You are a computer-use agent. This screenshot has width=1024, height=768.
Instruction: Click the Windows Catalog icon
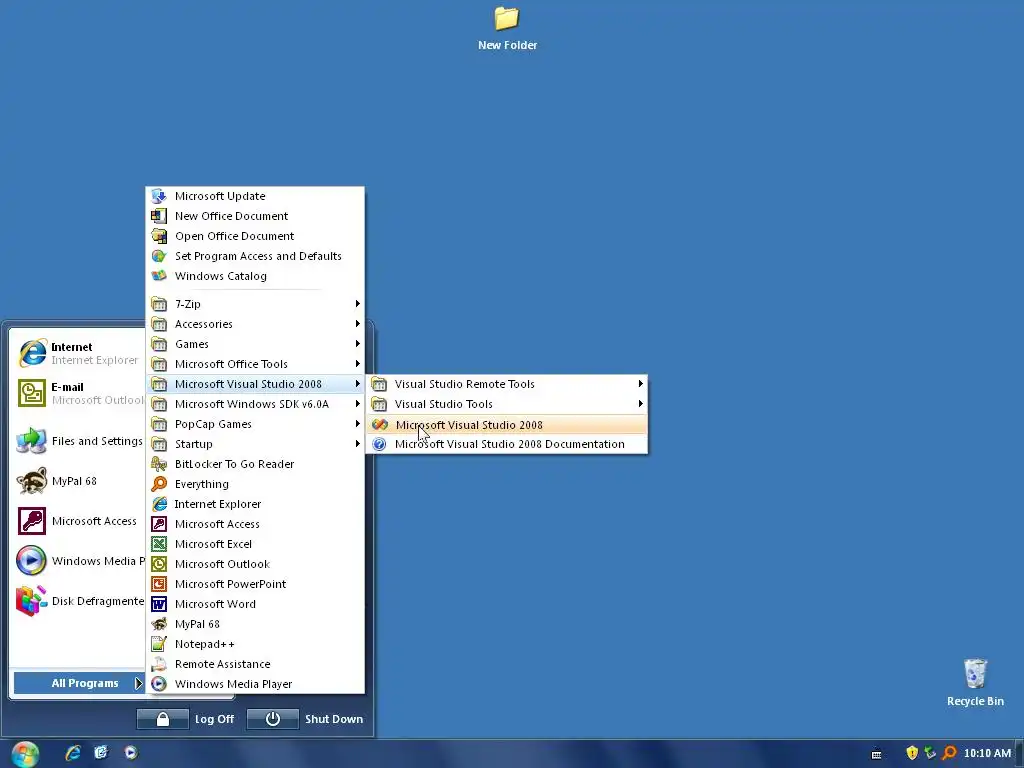coord(159,276)
